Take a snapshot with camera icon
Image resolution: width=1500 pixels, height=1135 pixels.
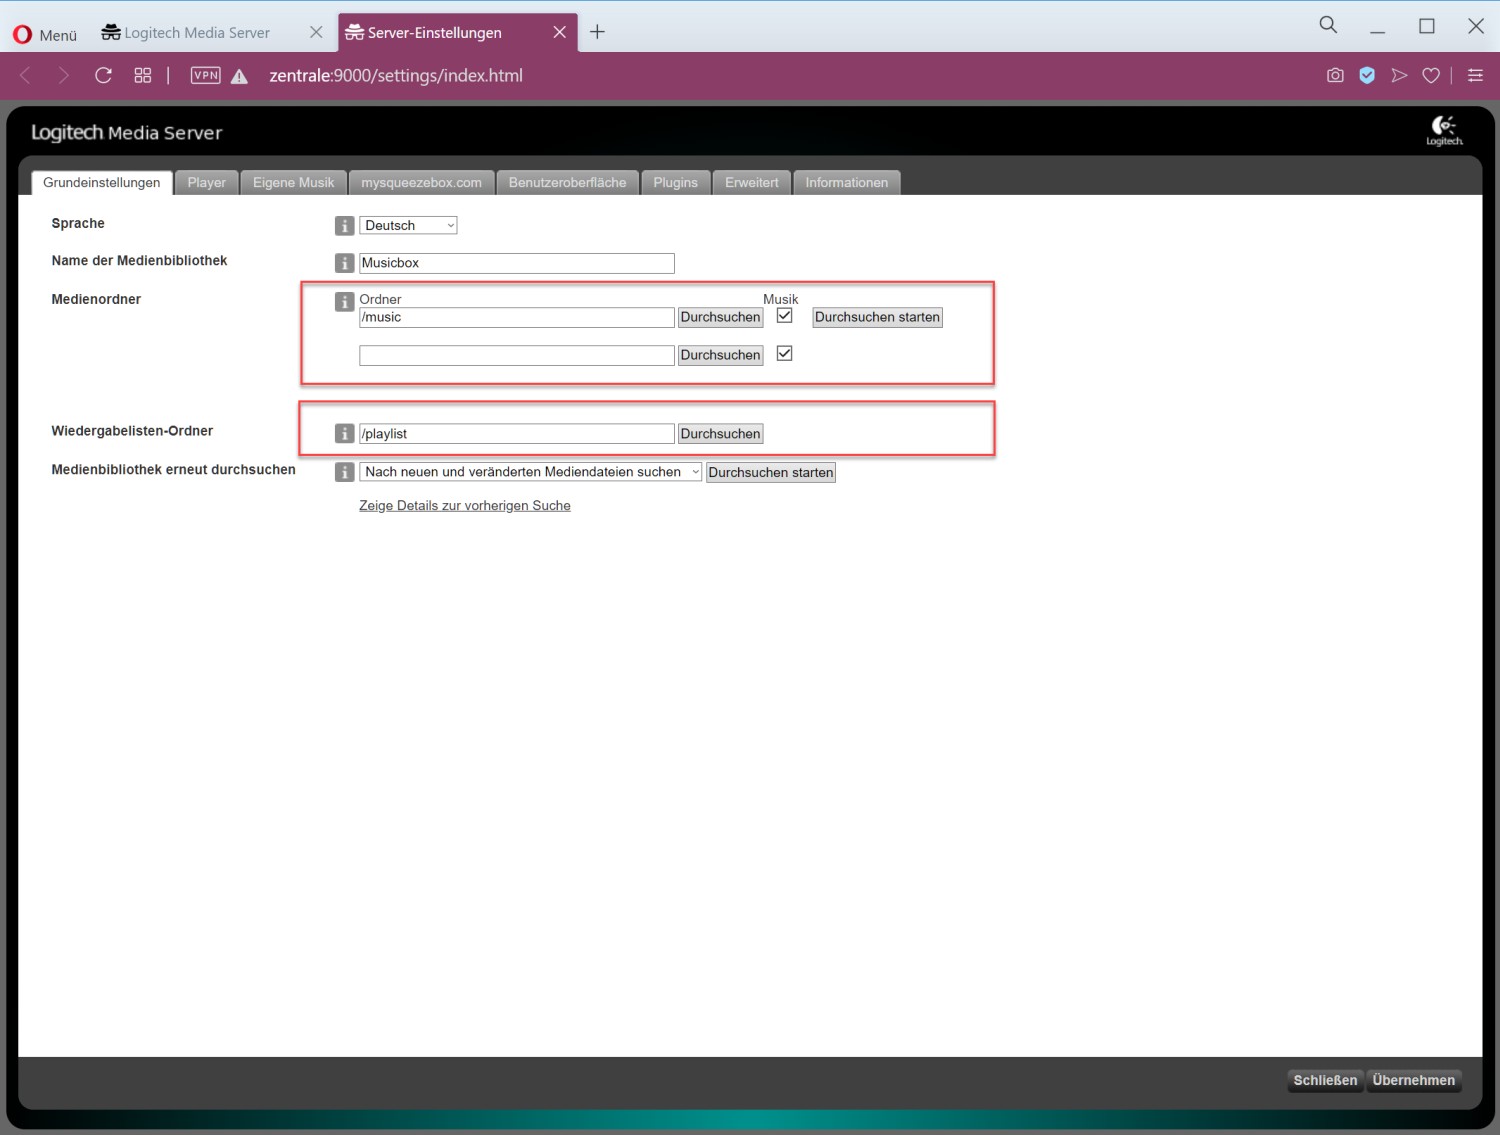coord(1335,75)
